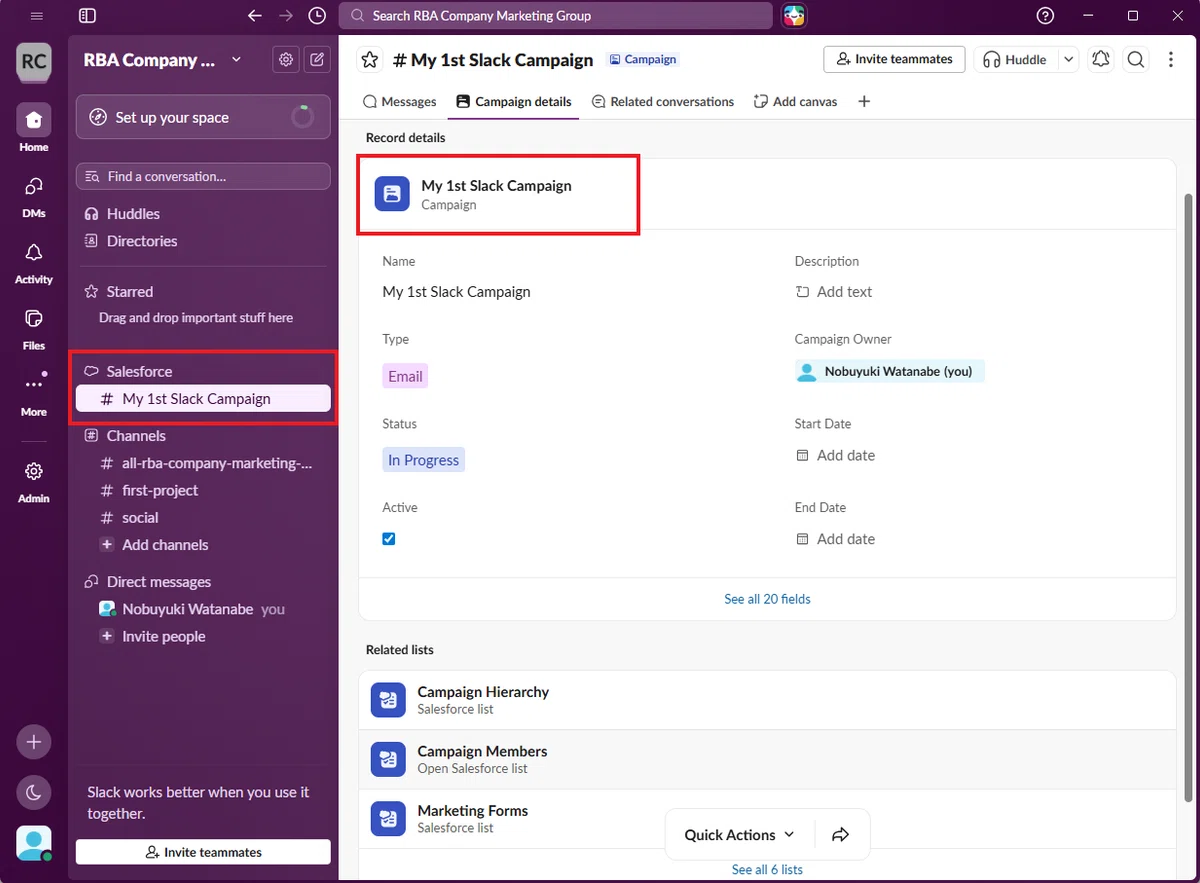Open See all 6 lists link
Screen dimensions: 1200x883
(x=767, y=869)
